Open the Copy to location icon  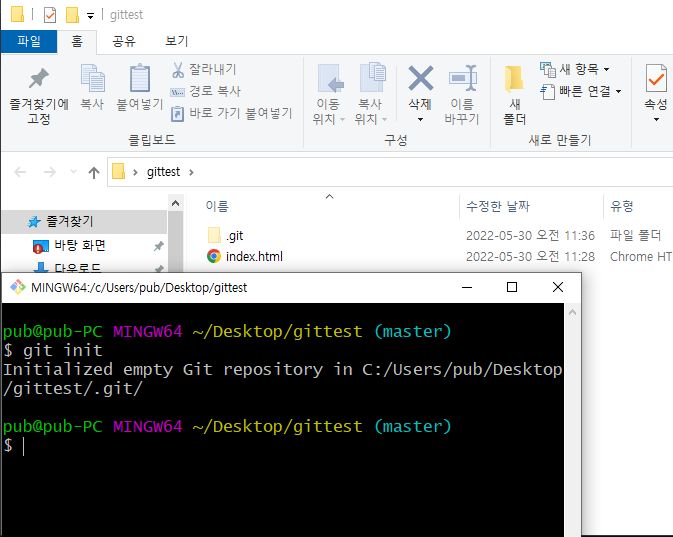pos(372,77)
